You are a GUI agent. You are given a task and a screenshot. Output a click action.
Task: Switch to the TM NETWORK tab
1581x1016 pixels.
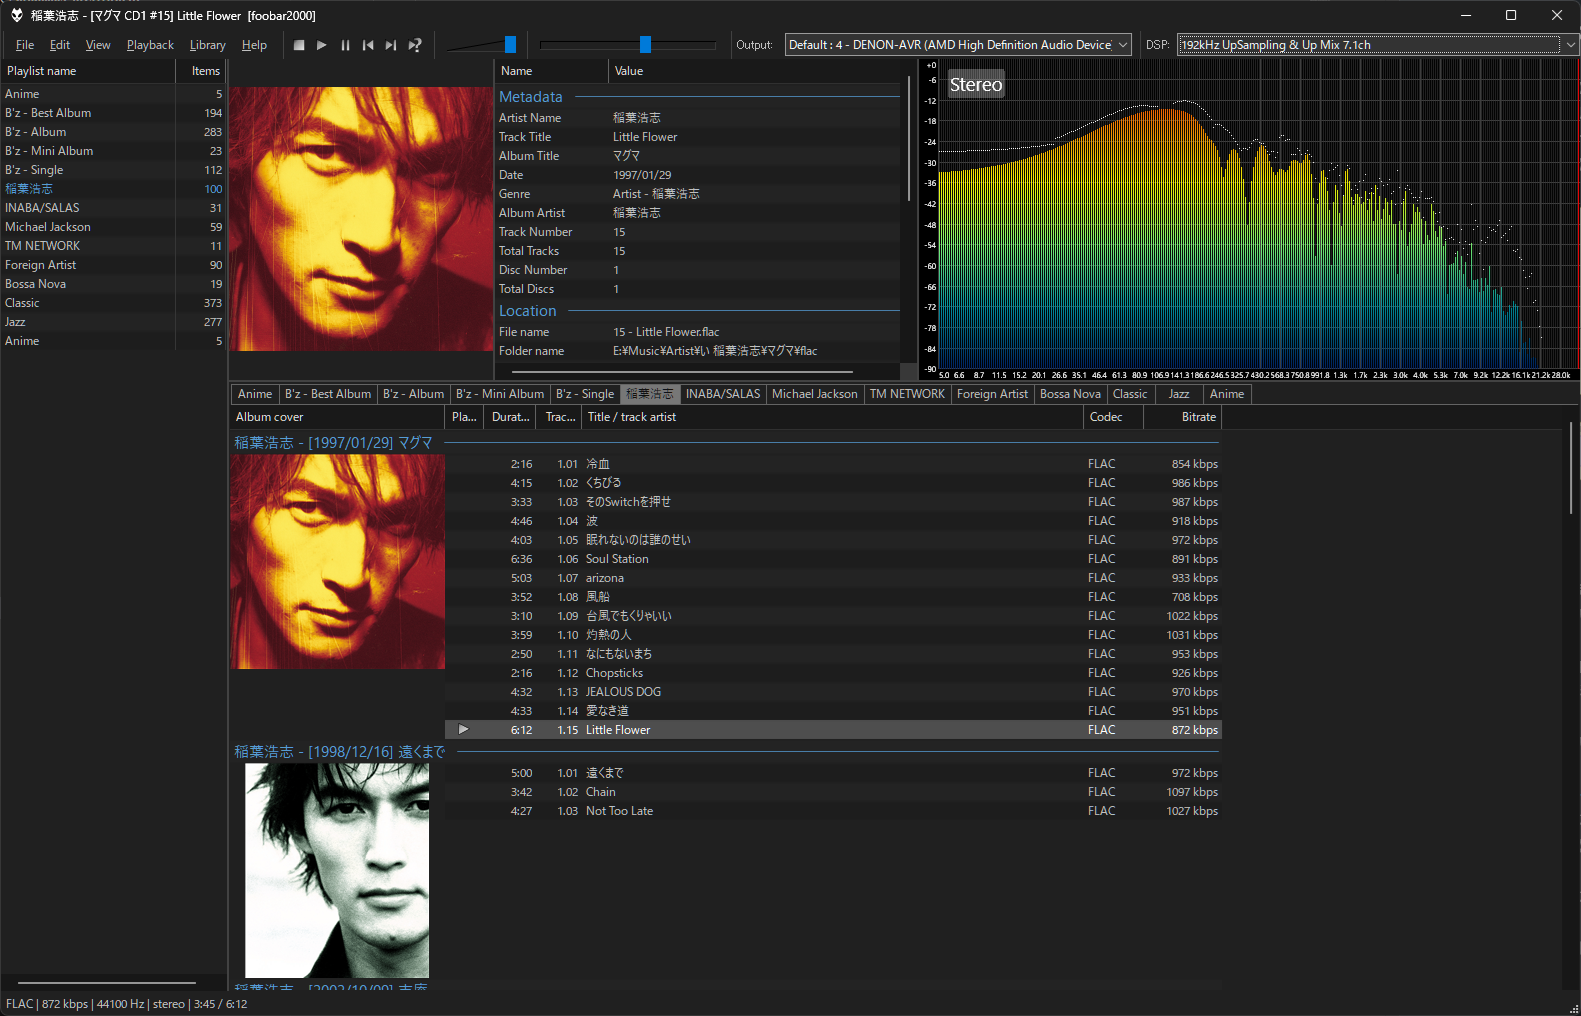[x=907, y=394]
